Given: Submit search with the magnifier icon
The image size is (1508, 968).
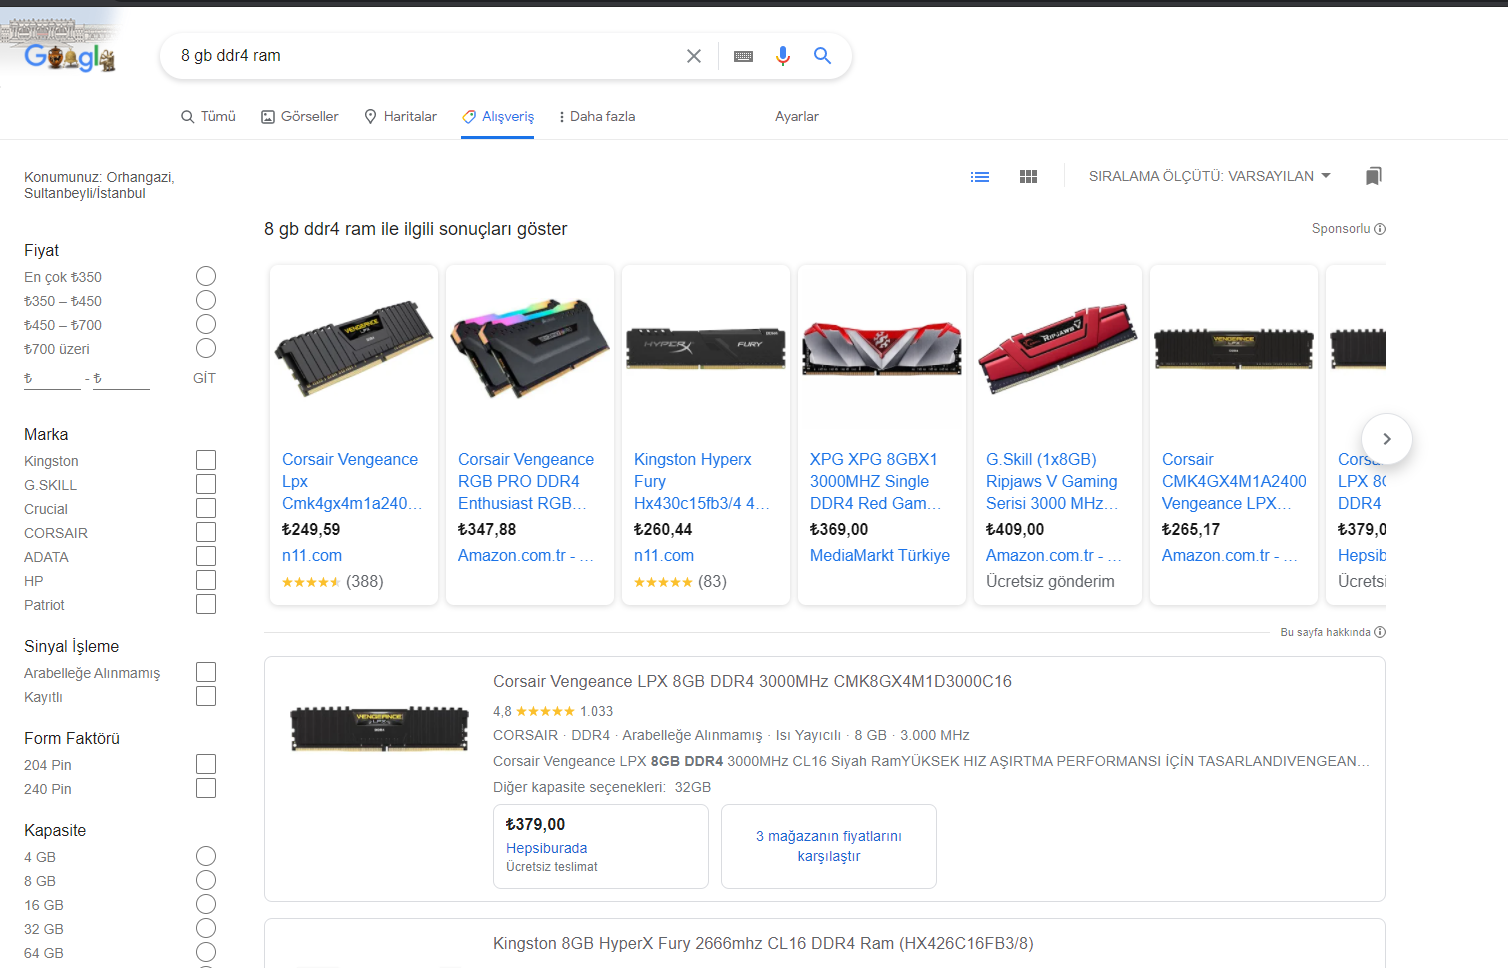Looking at the screenshot, I should pos(822,56).
